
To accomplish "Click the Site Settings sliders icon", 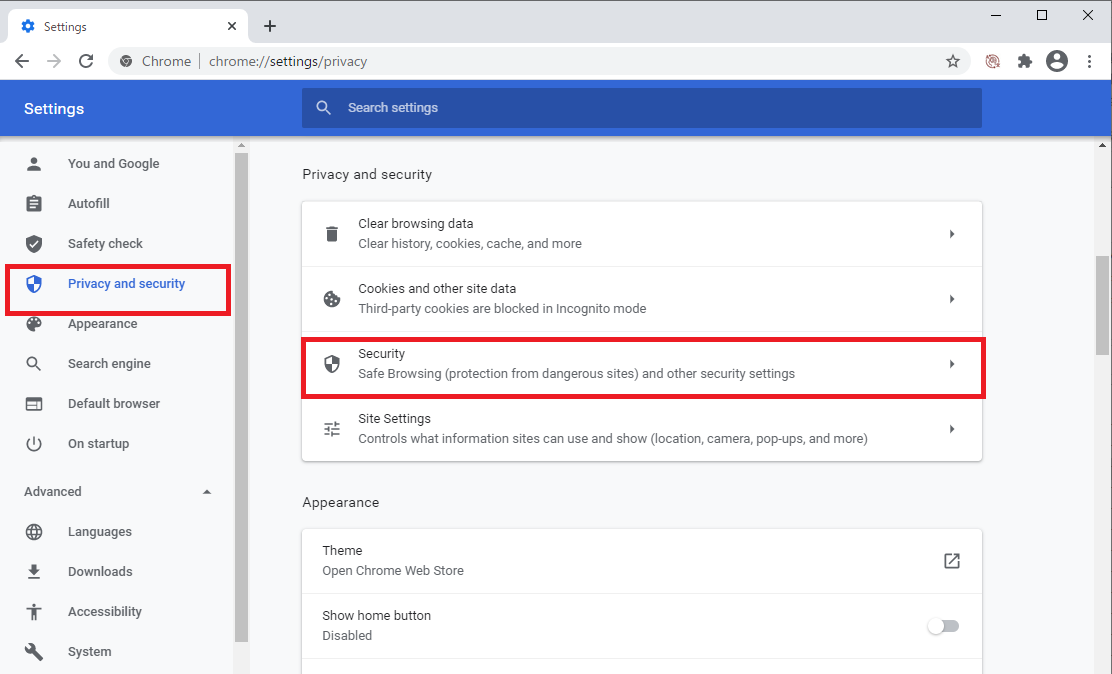I will click(x=331, y=428).
